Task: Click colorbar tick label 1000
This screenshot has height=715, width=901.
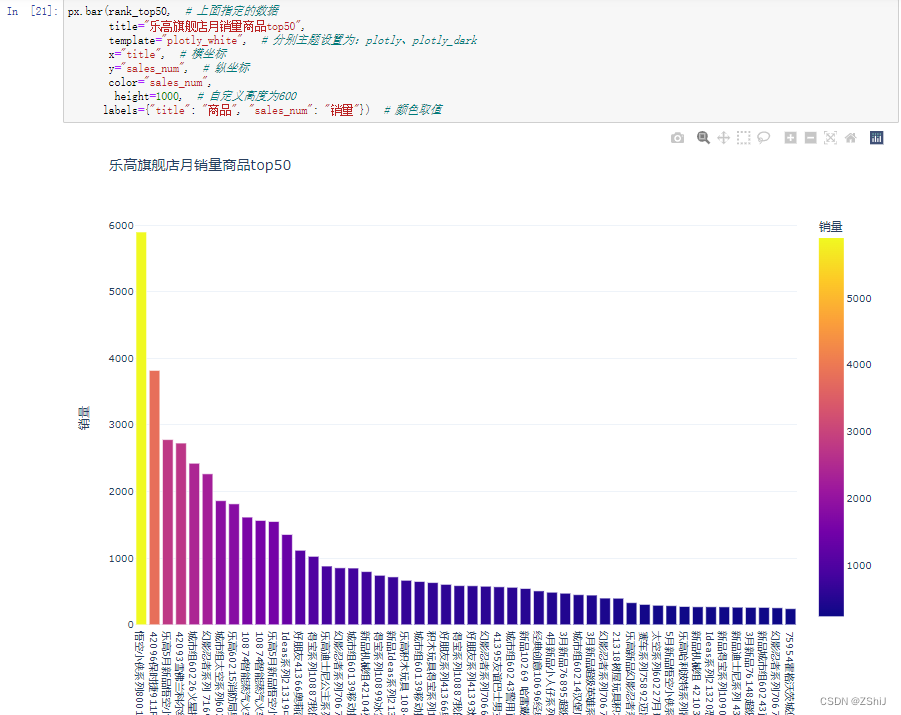Action: coord(859,566)
